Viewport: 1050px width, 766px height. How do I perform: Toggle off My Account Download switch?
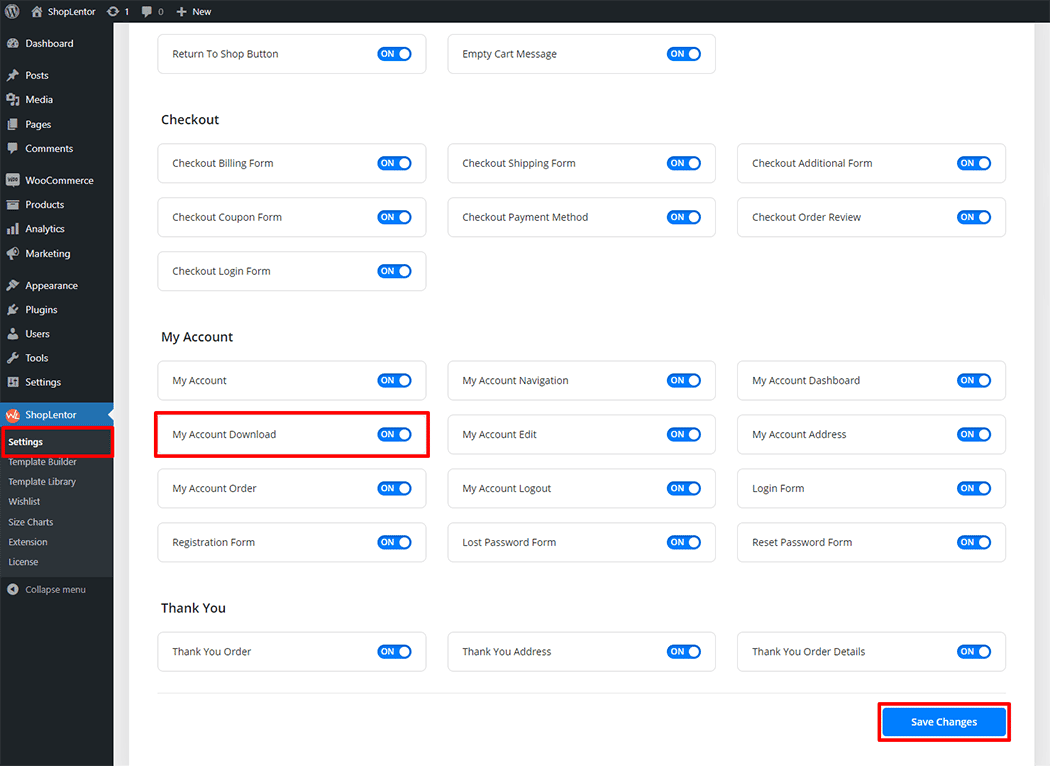click(394, 435)
